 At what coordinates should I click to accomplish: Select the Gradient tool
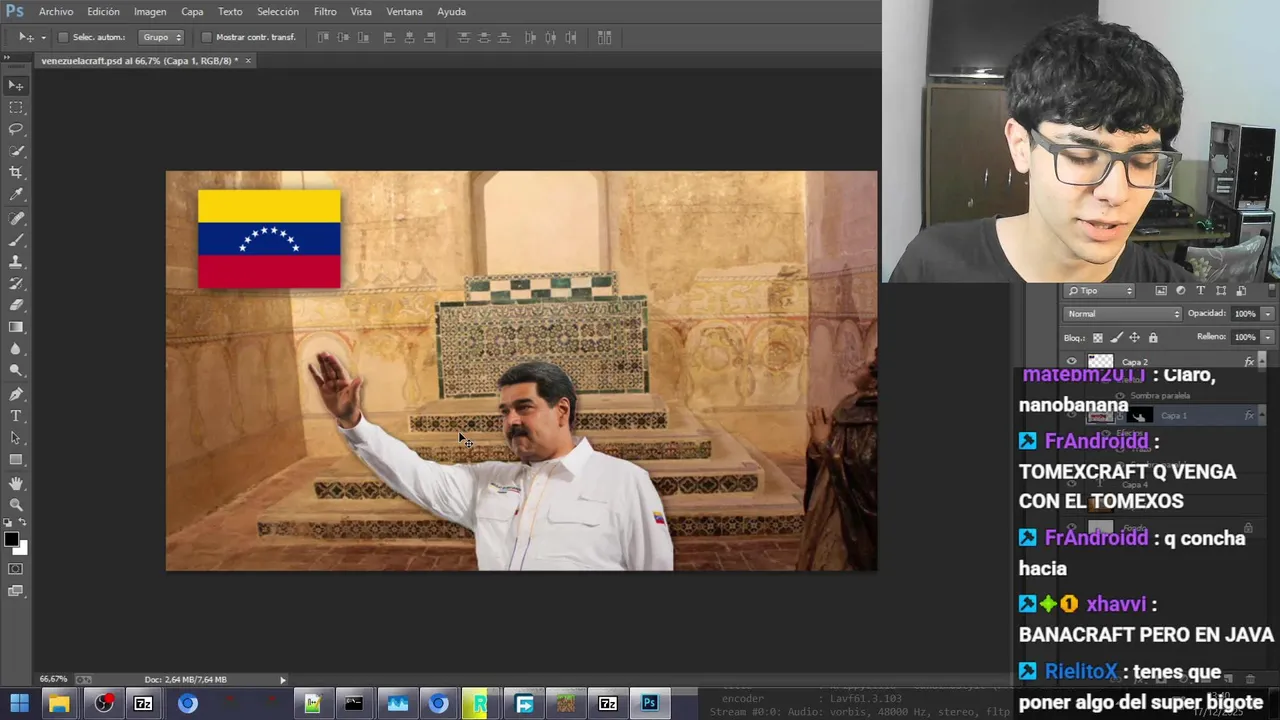coord(16,327)
